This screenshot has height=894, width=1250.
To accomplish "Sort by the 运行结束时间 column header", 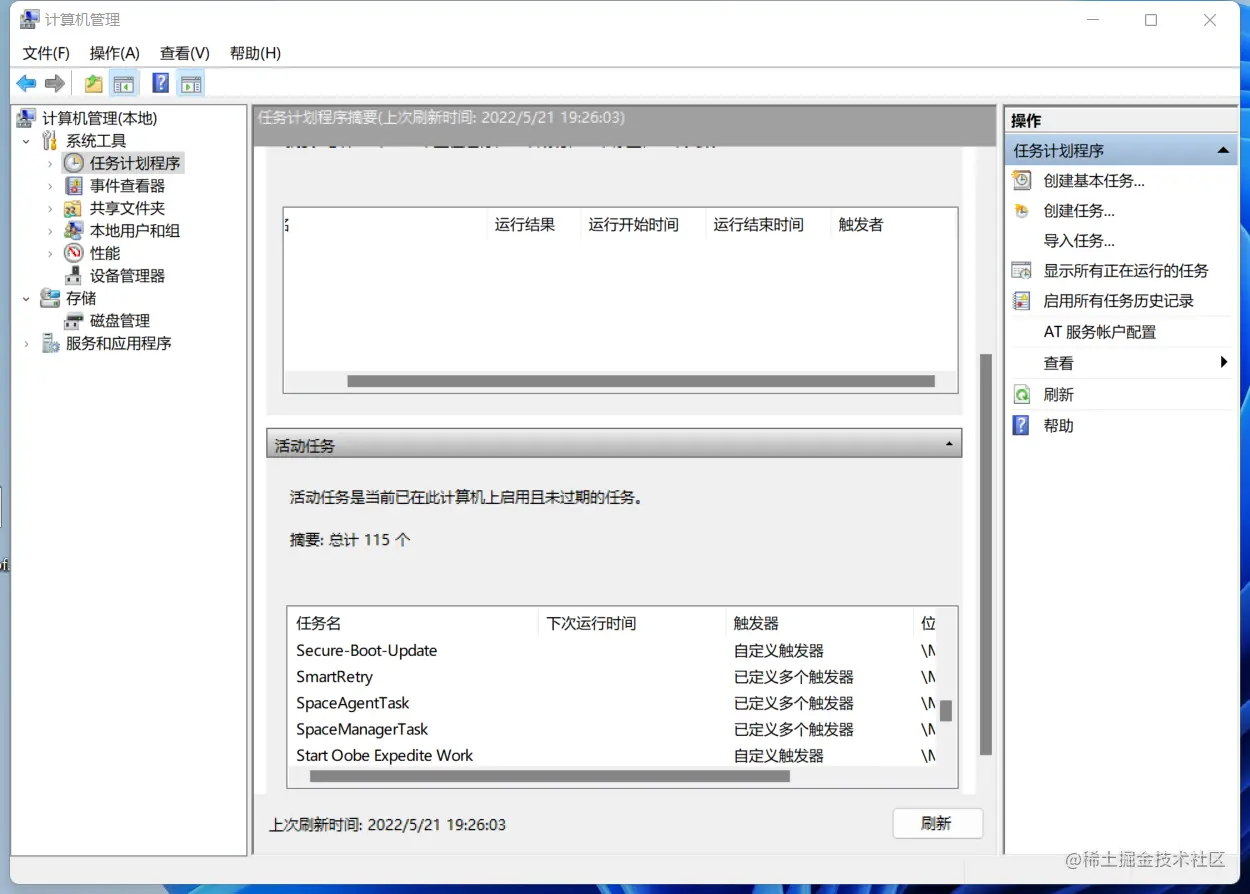I will (768, 225).
